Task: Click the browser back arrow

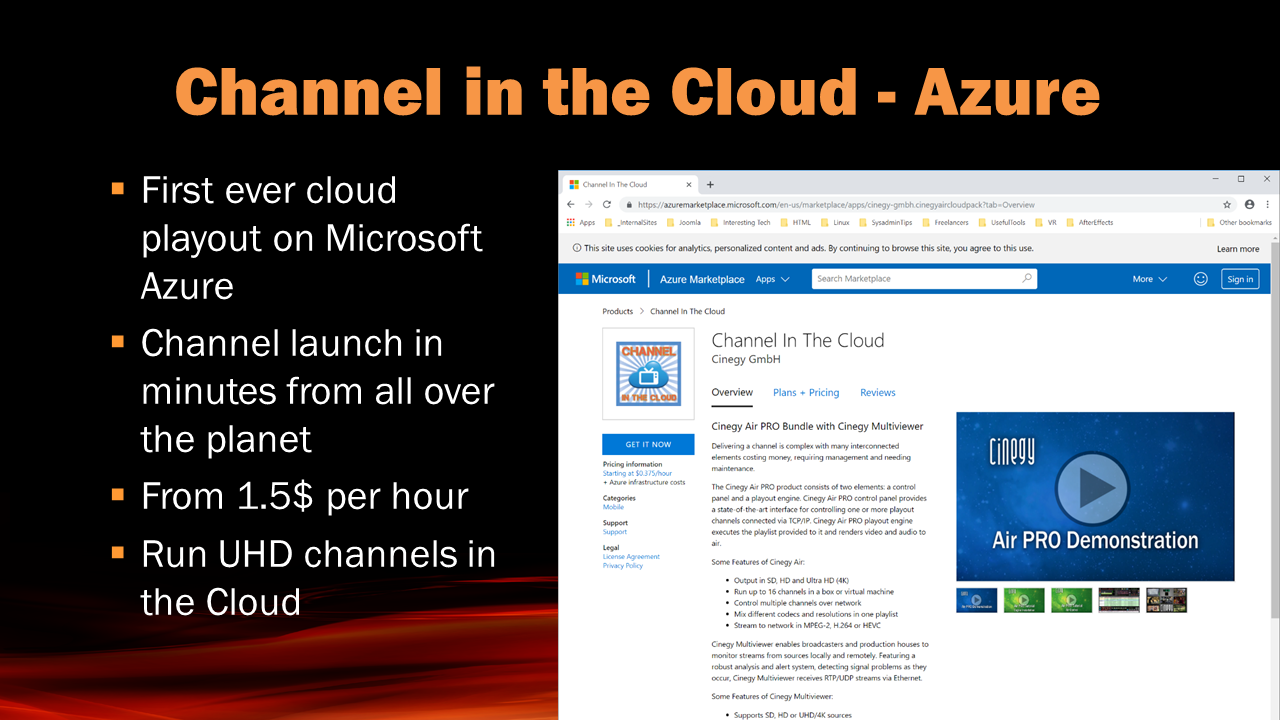Action: click(x=570, y=204)
